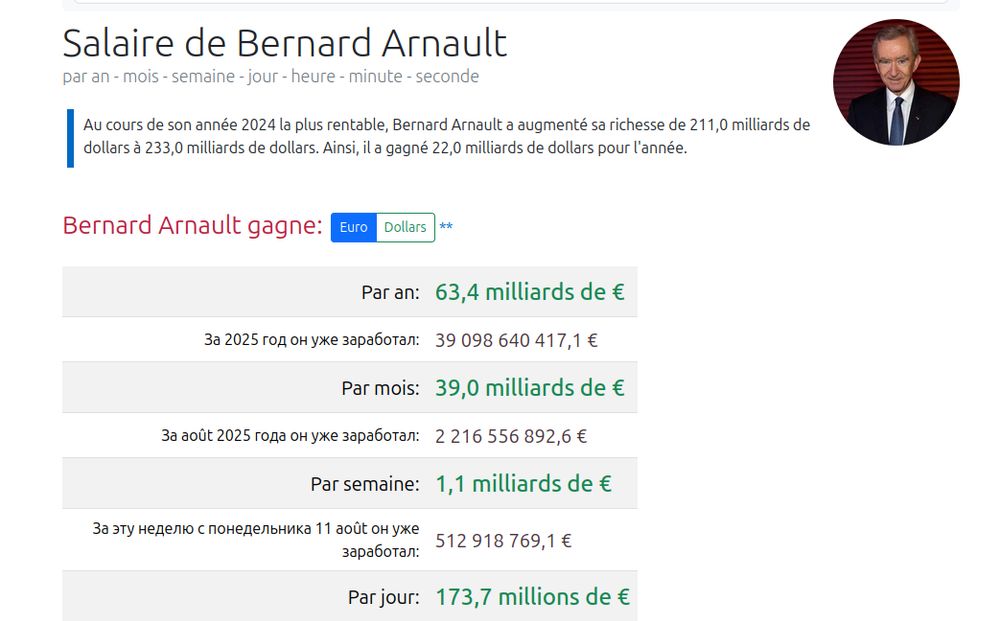Click the '173,7 millions de €' value
Viewport: 1000px width, 621px height.
pyautogui.click(x=533, y=597)
